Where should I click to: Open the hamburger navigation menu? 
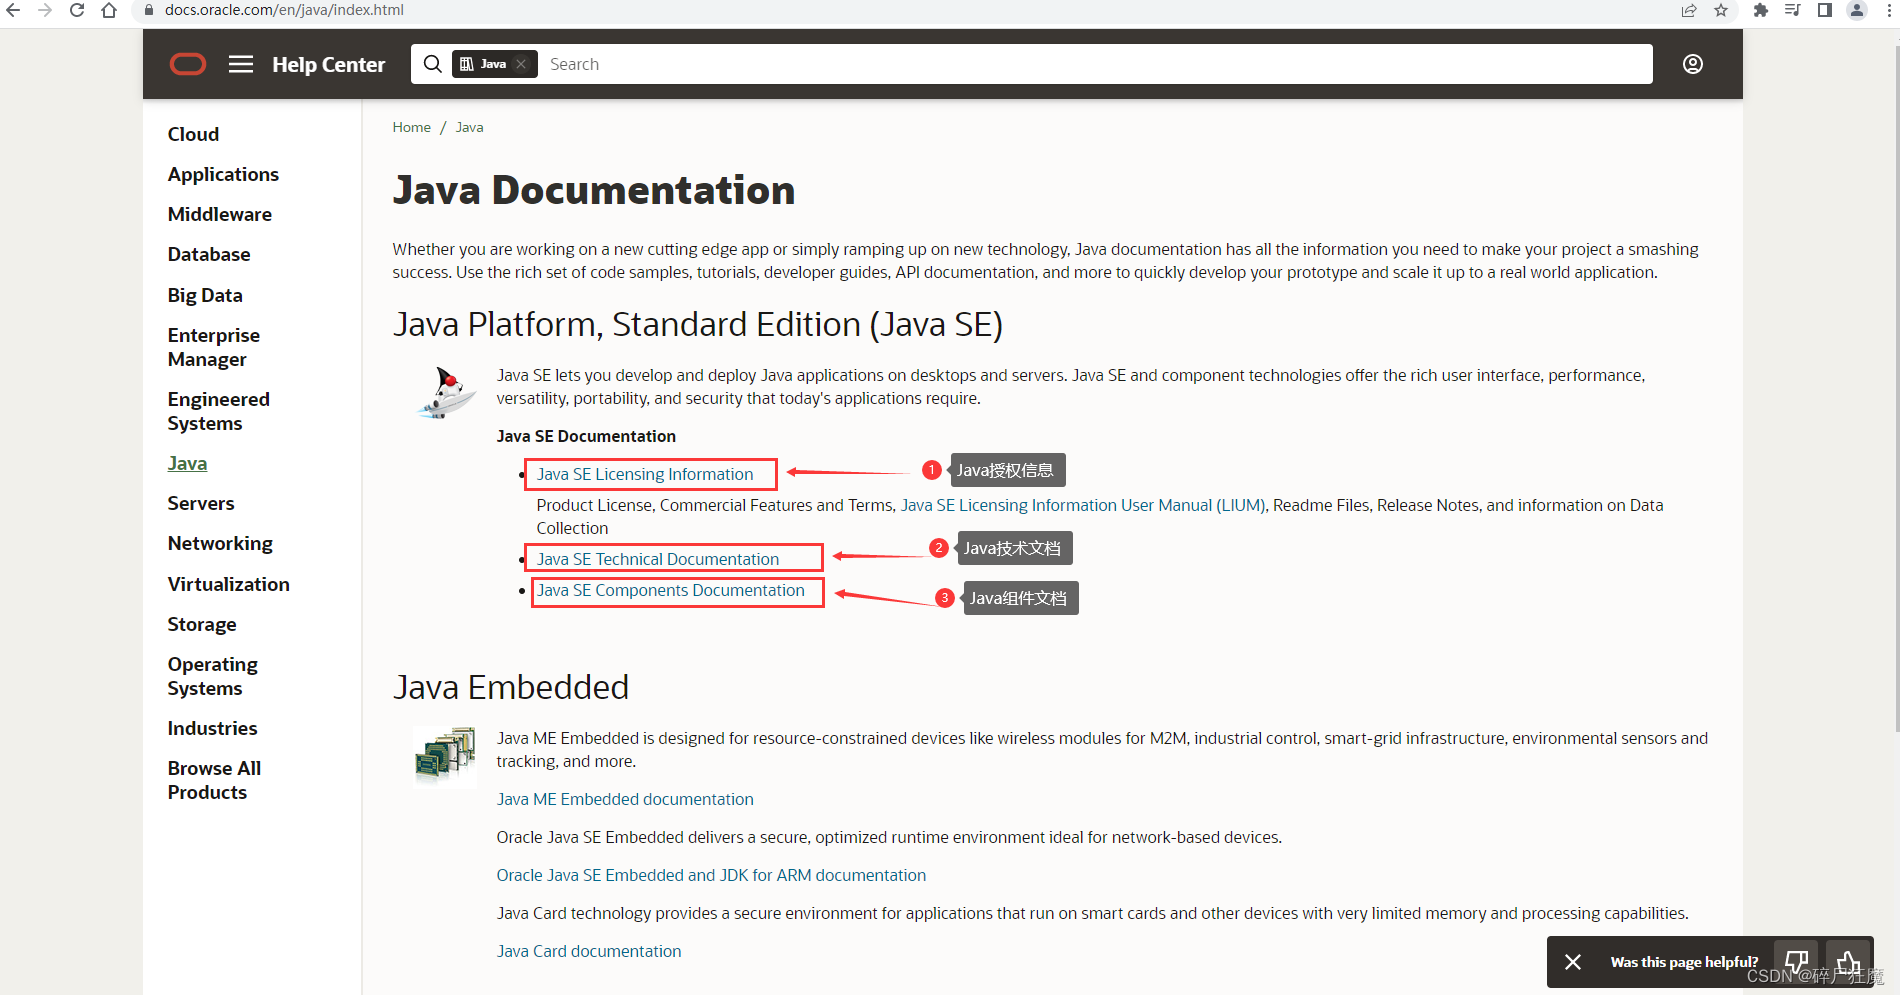point(241,64)
